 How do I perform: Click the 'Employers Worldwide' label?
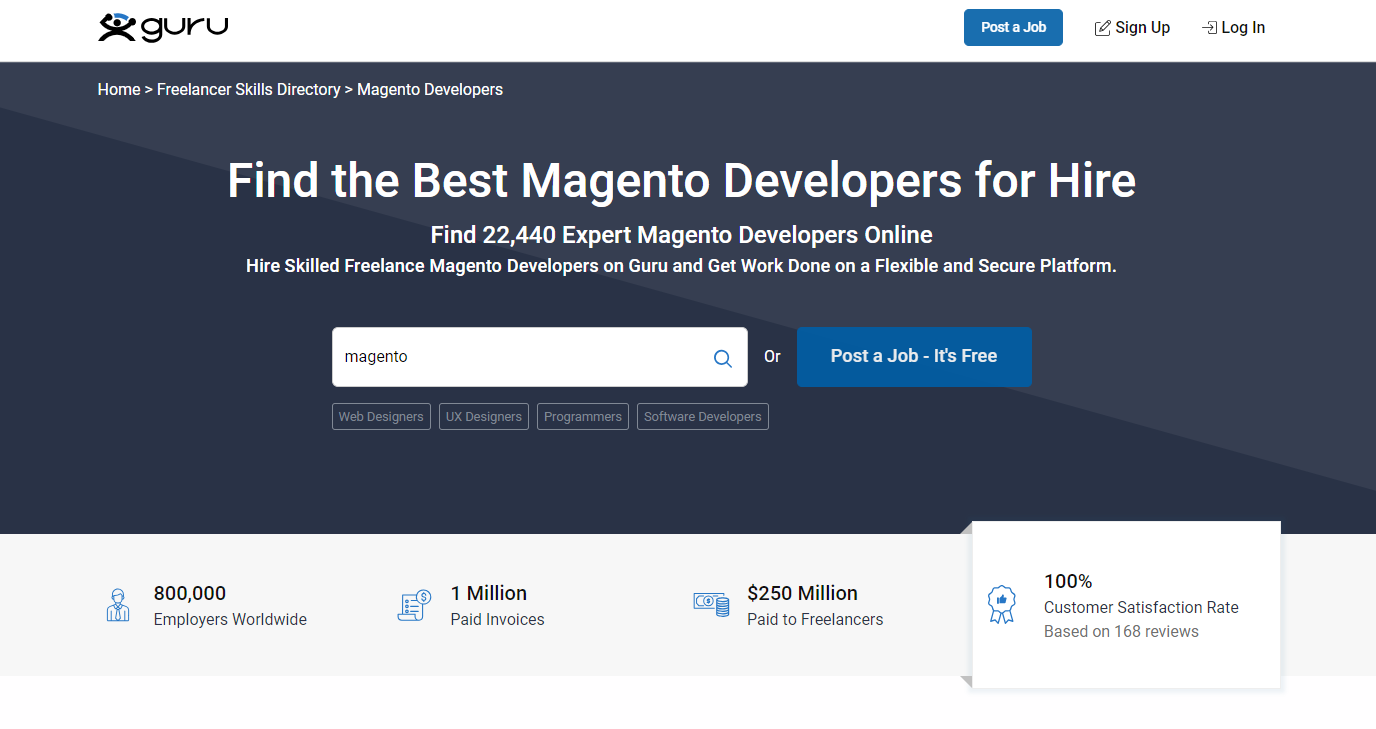point(230,620)
